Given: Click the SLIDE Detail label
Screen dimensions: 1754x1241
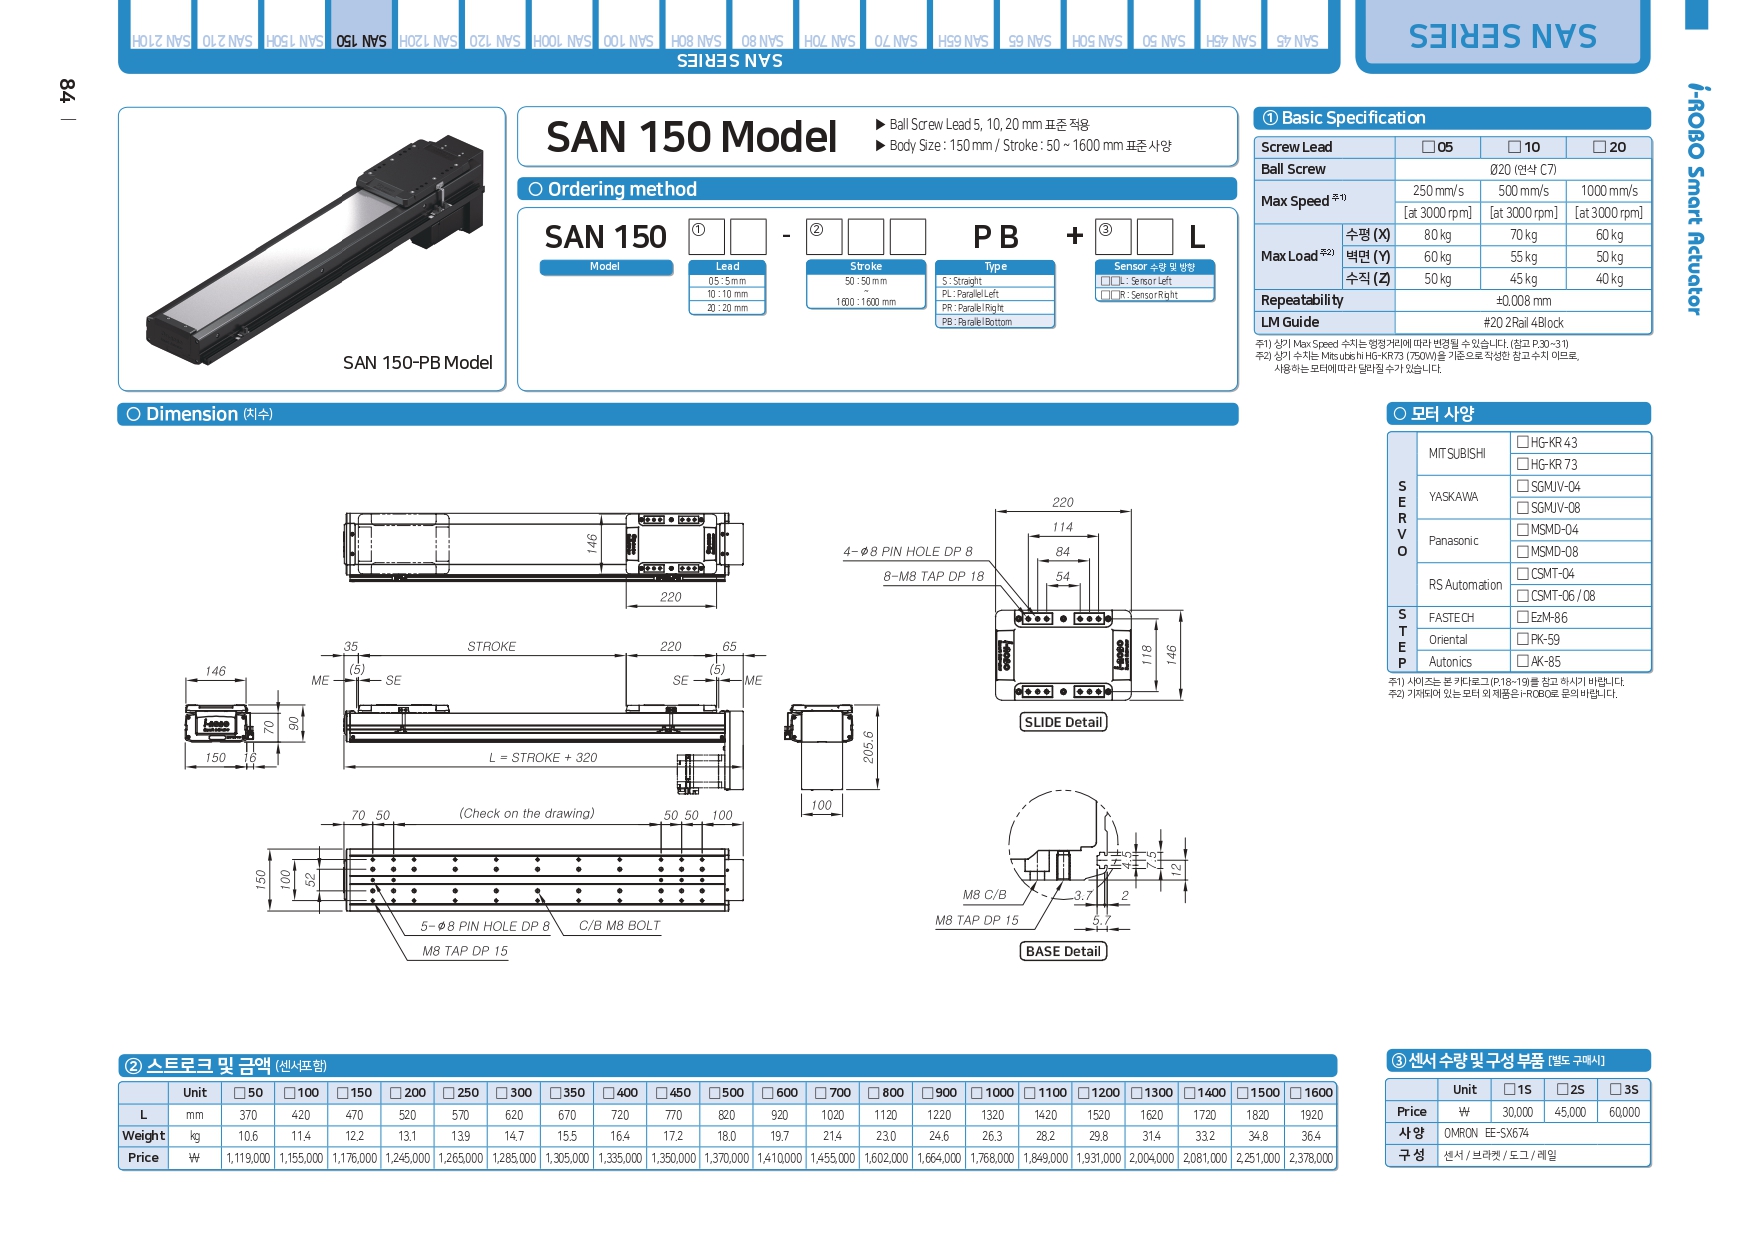Looking at the screenshot, I should (1063, 722).
